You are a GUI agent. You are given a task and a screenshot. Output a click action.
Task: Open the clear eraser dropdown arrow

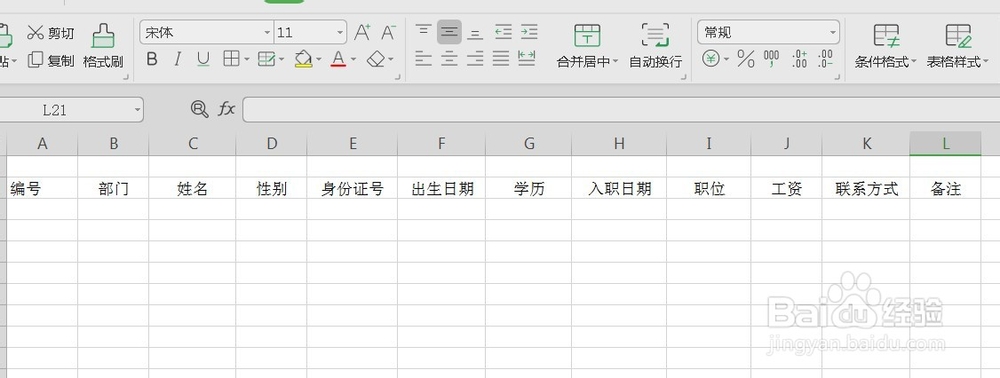(x=391, y=60)
